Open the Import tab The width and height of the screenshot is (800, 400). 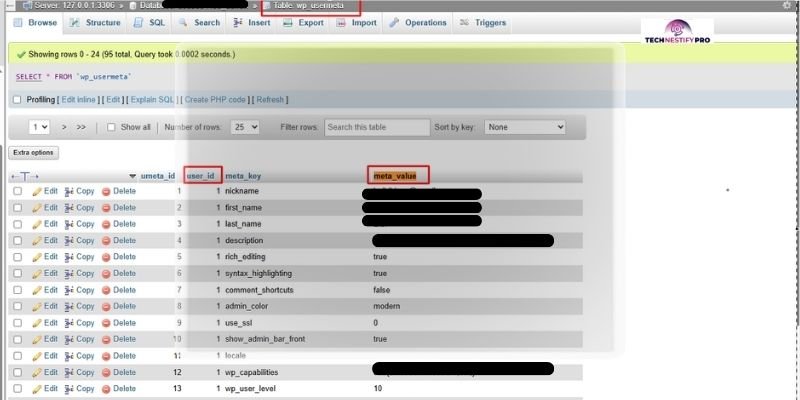[x=357, y=23]
